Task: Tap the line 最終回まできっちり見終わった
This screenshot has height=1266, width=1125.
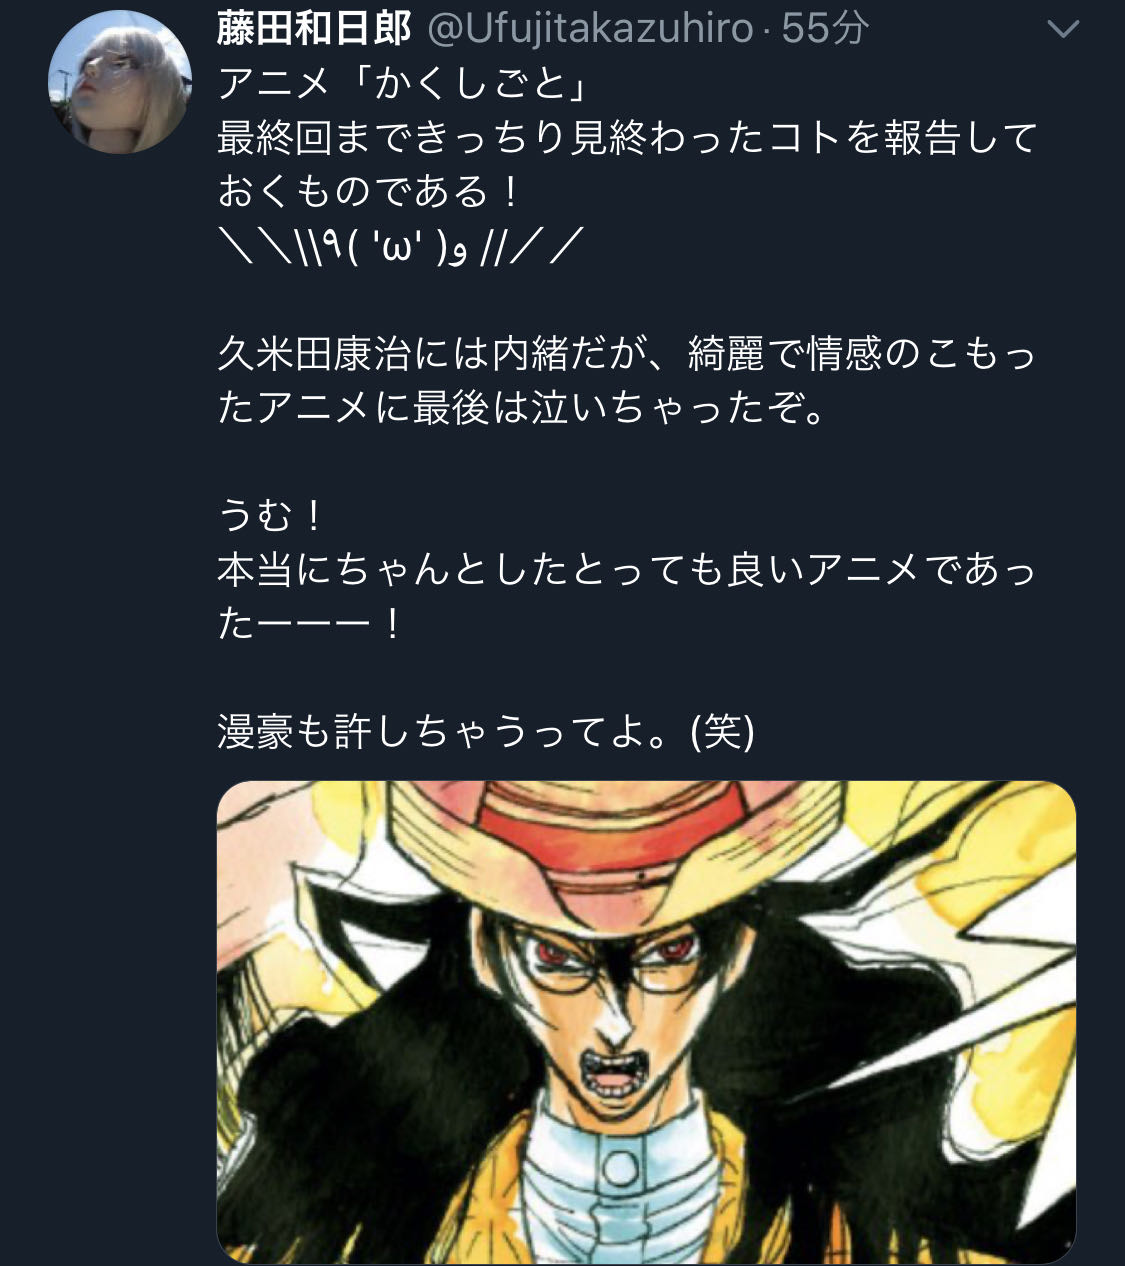Action: point(627,137)
